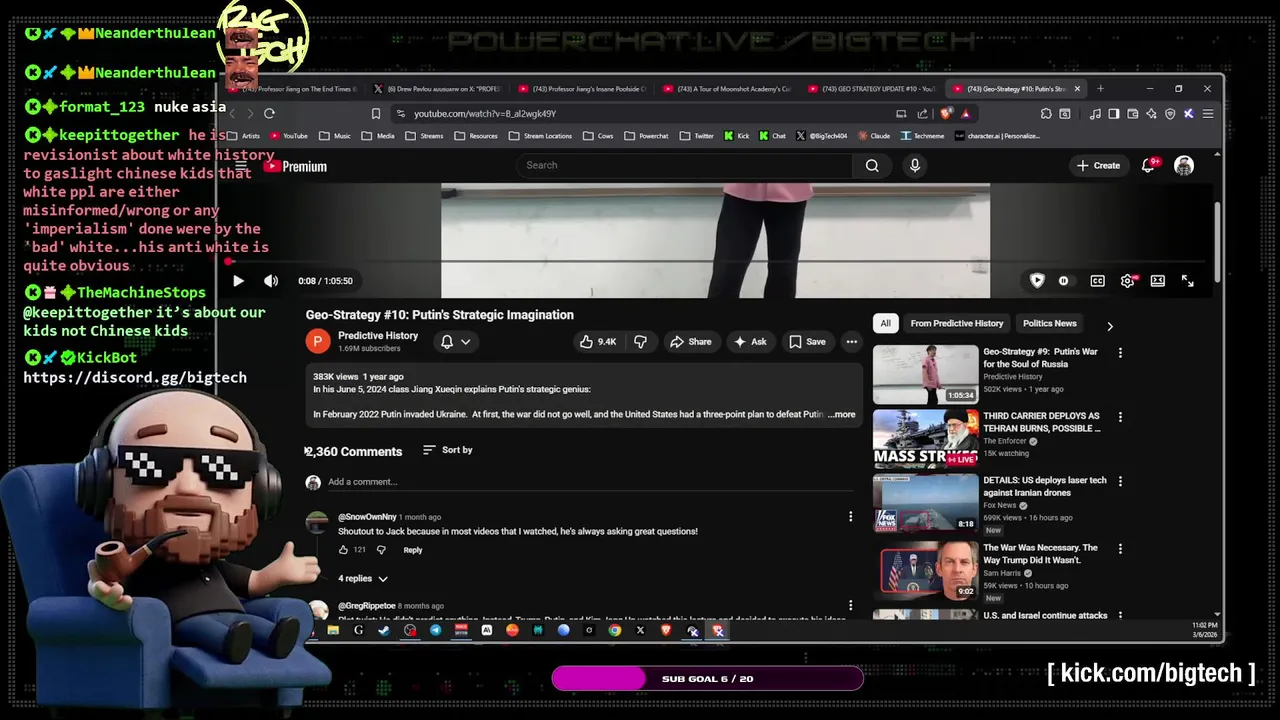The height and width of the screenshot is (720, 1280).
Task: Open Geo-Strategy #9 video thumbnail
Action: 926,374
